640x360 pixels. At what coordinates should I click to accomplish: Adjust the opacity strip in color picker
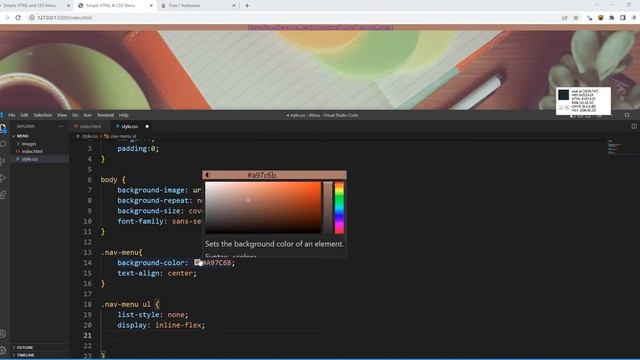(328, 208)
